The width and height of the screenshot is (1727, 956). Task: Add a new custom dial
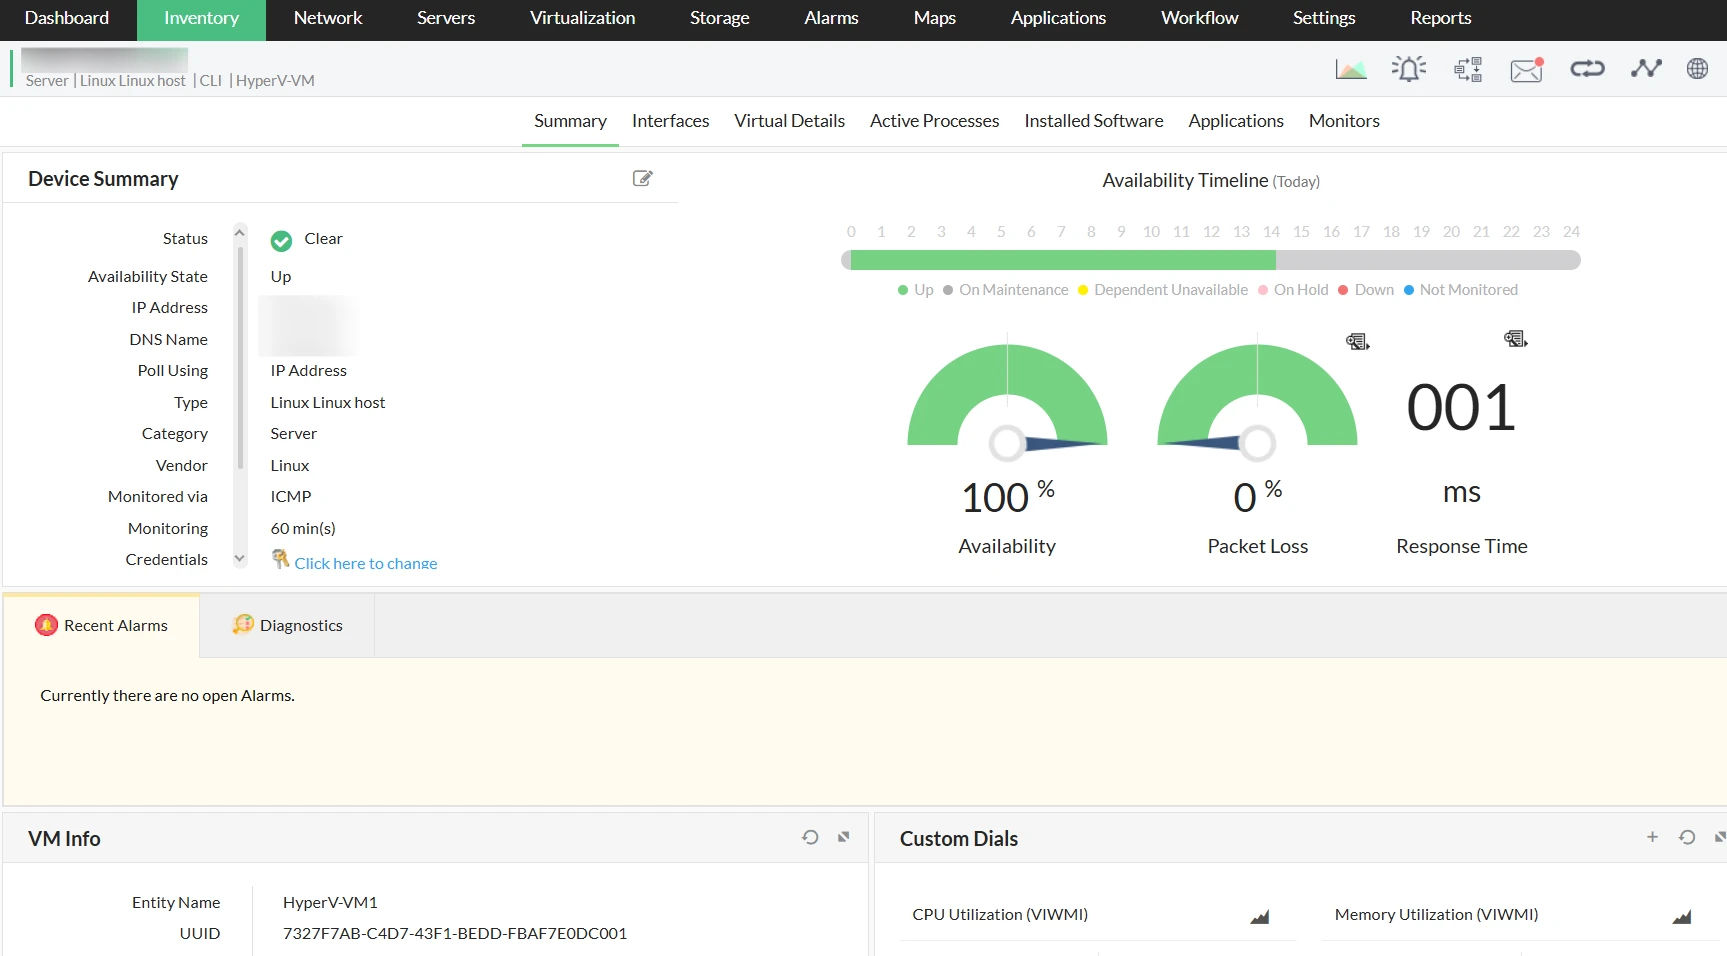(x=1652, y=837)
